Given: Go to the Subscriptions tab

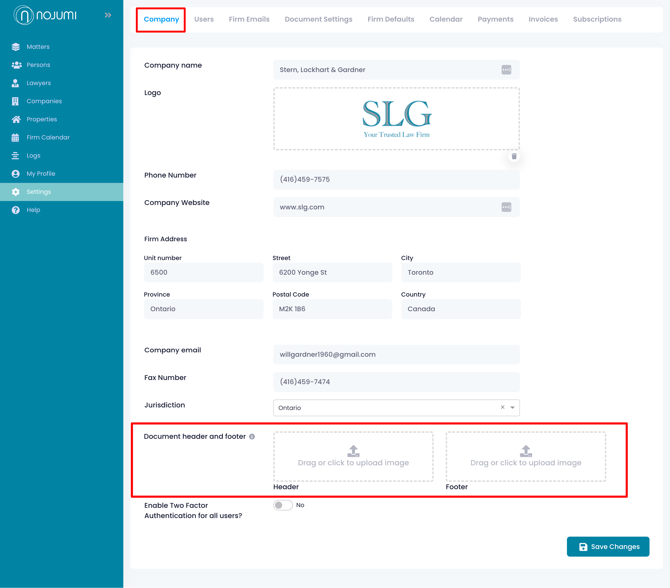Looking at the screenshot, I should tap(597, 19).
